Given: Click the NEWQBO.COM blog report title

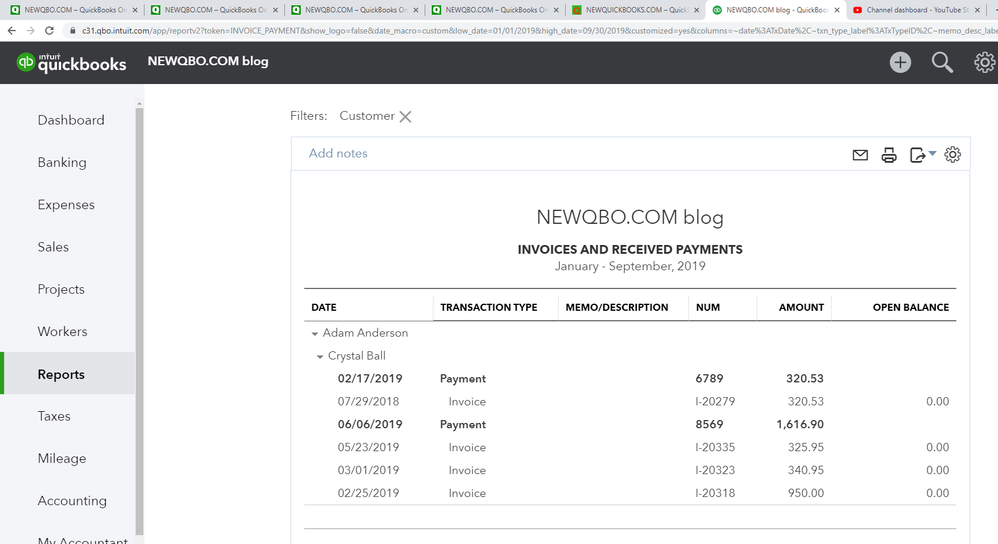Looking at the screenshot, I should click(630, 217).
